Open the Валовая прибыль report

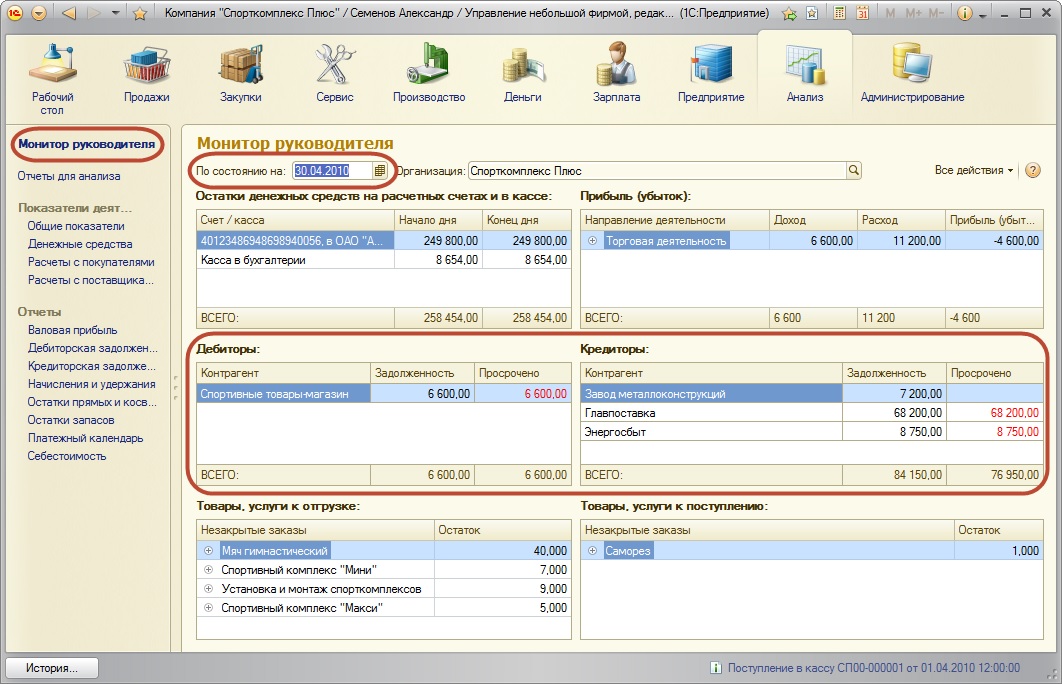[73, 330]
